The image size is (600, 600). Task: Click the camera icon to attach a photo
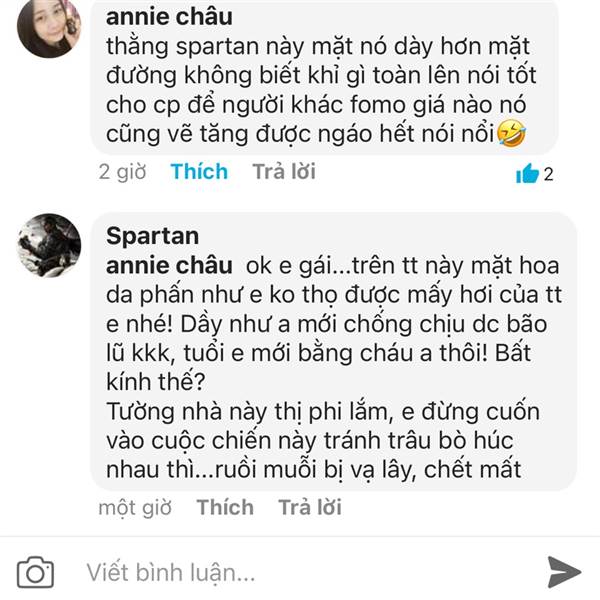pyautogui.click(x=36, y=572)
